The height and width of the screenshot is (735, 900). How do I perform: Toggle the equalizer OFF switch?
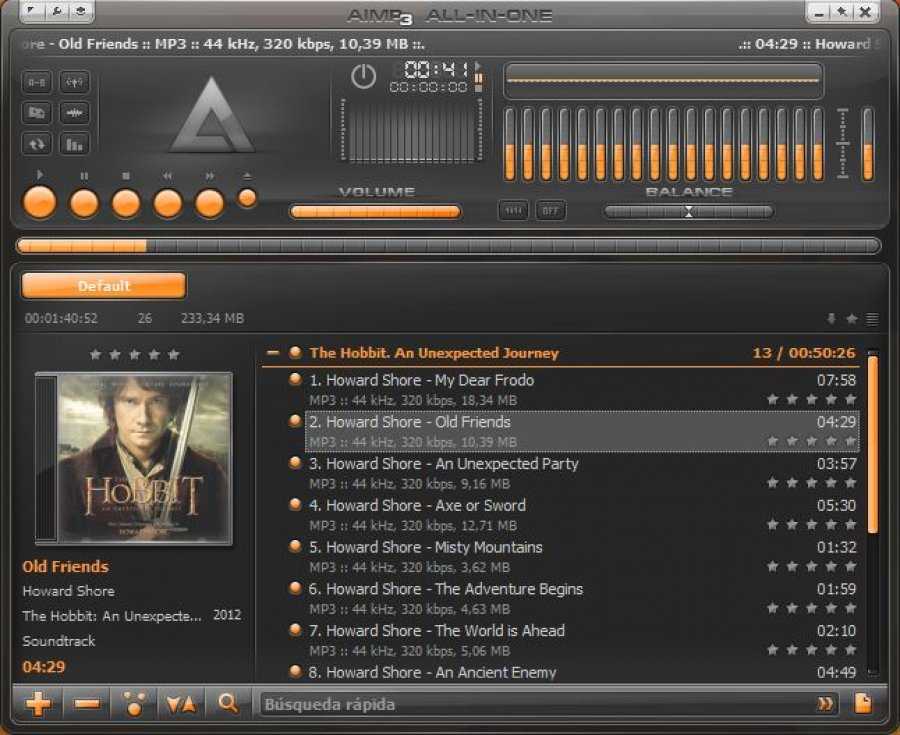(x=550, y=211)
